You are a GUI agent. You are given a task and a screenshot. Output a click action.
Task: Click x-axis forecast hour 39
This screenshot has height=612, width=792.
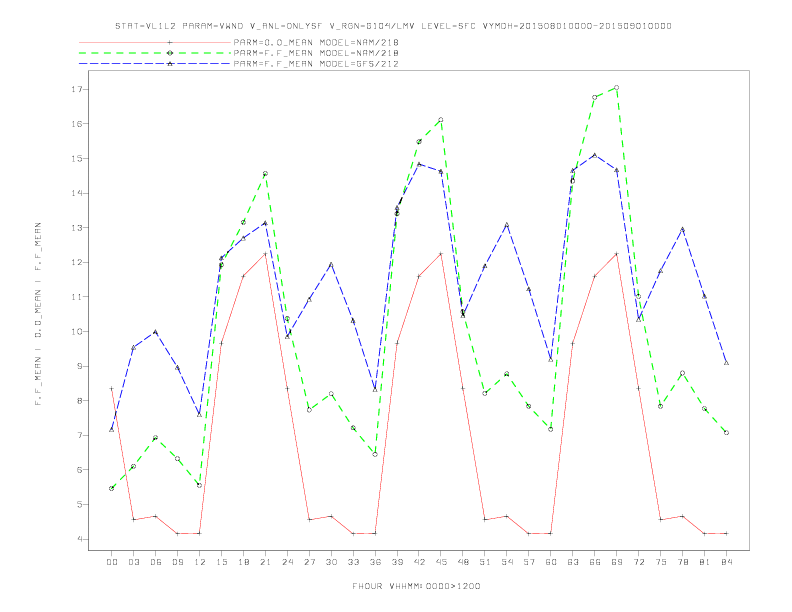397,562
